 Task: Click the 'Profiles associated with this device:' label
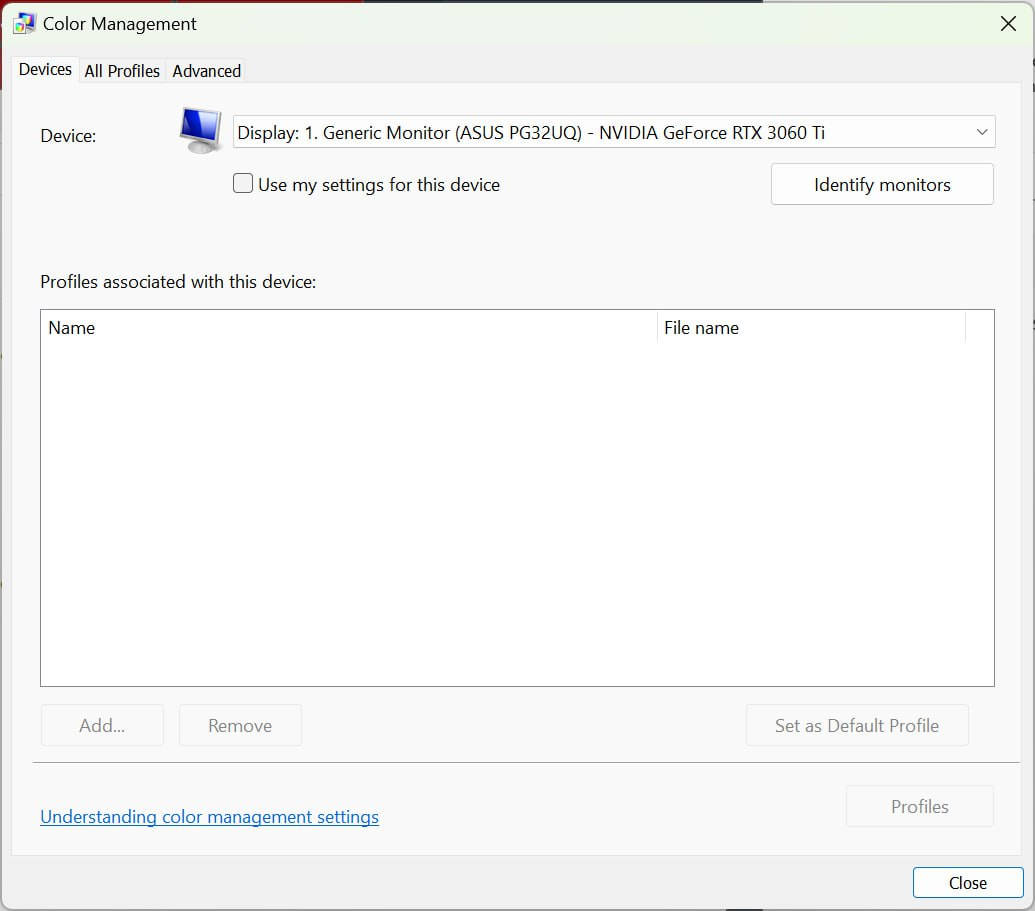tap(178, 282)
